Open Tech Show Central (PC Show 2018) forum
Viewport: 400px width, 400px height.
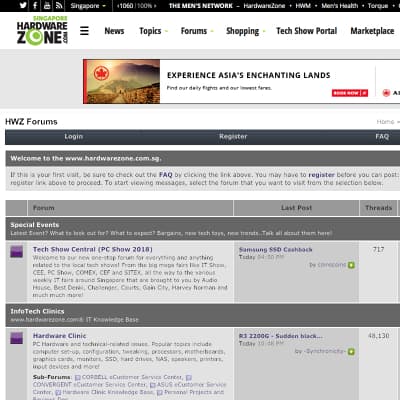point(93,249)
